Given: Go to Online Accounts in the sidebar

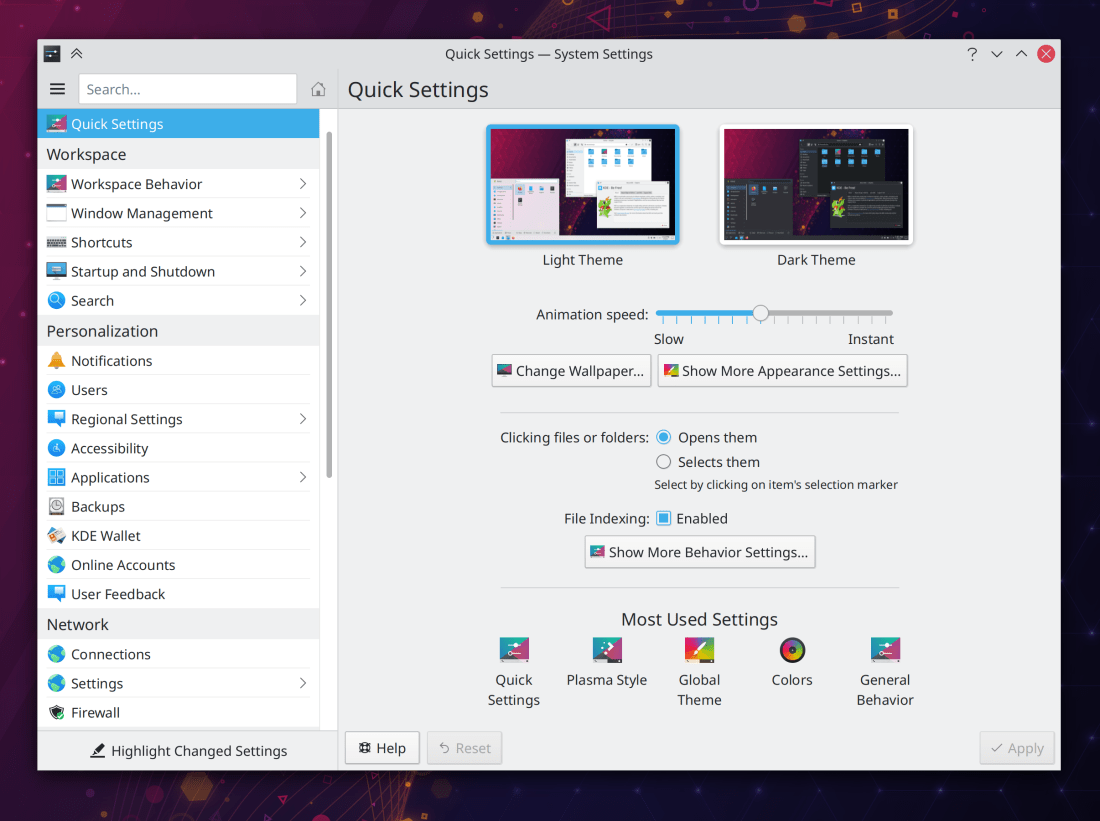Looking at the screenshot, I should [122, 565].
